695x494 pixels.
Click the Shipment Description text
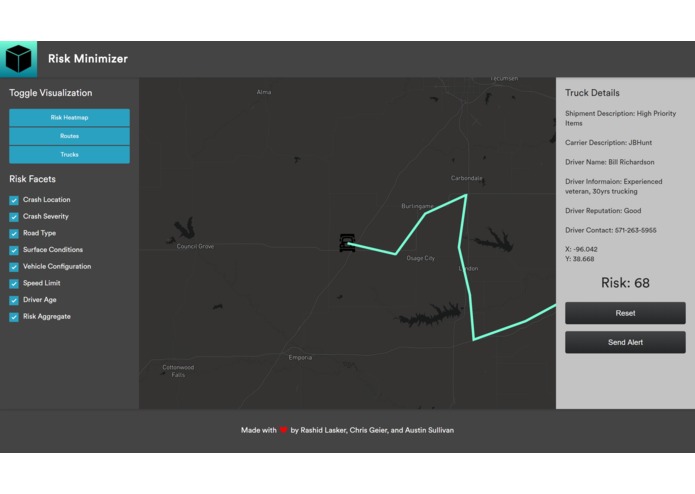620,118
